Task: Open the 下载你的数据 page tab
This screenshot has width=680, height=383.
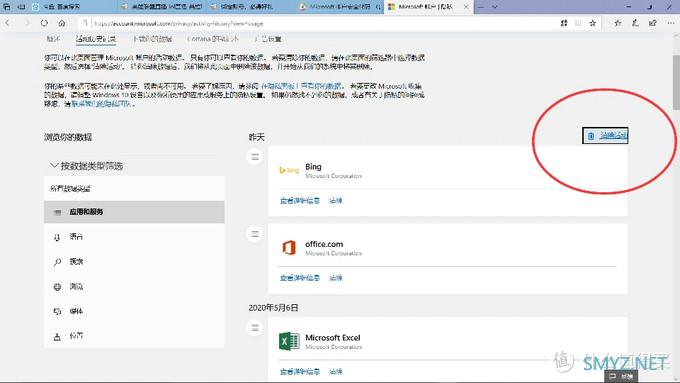Action: click(x=152, y=39)
